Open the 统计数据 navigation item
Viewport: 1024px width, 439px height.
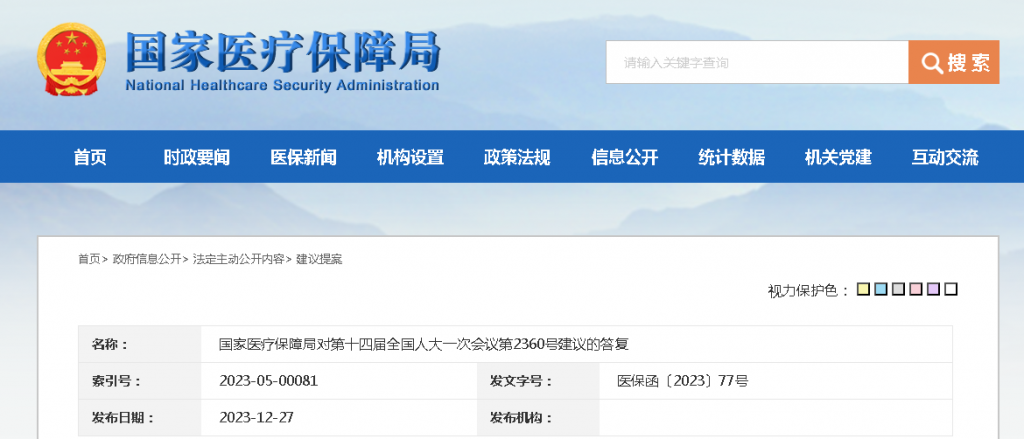pyautogui.click(x=731, y=157)
